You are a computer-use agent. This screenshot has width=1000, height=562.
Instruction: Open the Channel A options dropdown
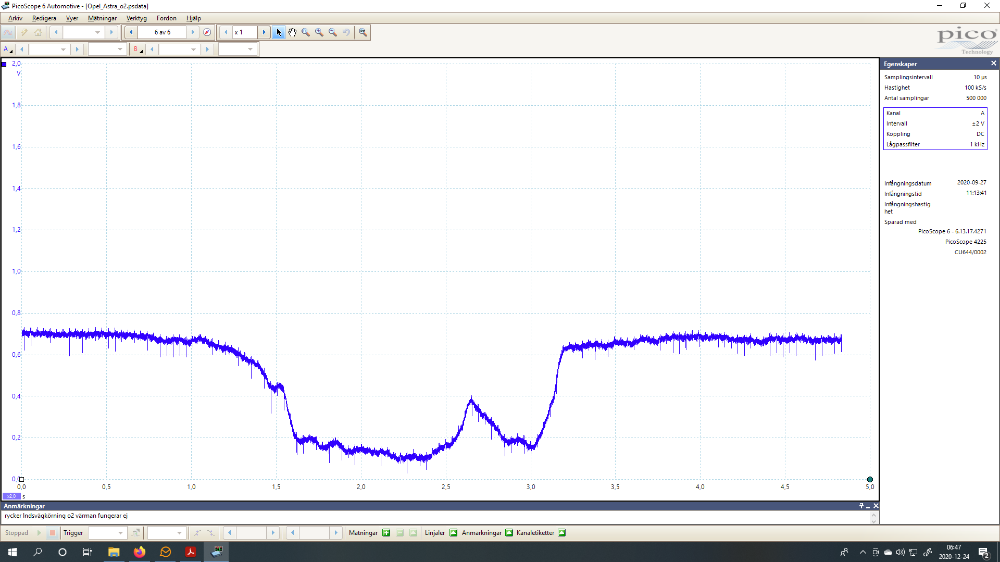pos(9,49)
